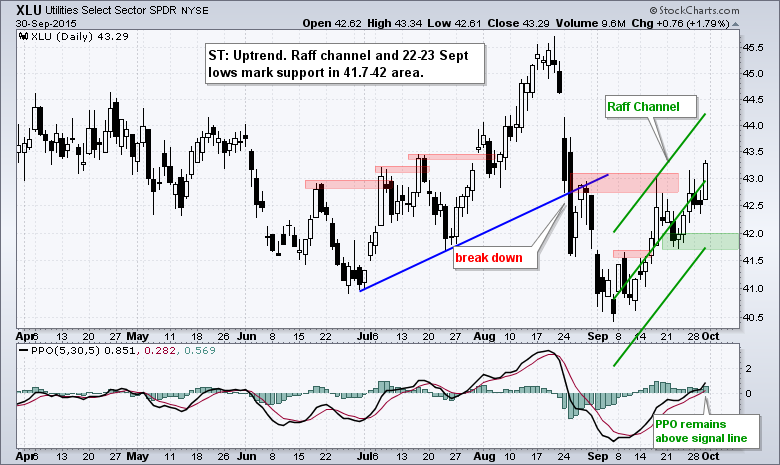Click the 'Open 42.62' value
Screen dimensions: 780x465
tap(332, 23)
